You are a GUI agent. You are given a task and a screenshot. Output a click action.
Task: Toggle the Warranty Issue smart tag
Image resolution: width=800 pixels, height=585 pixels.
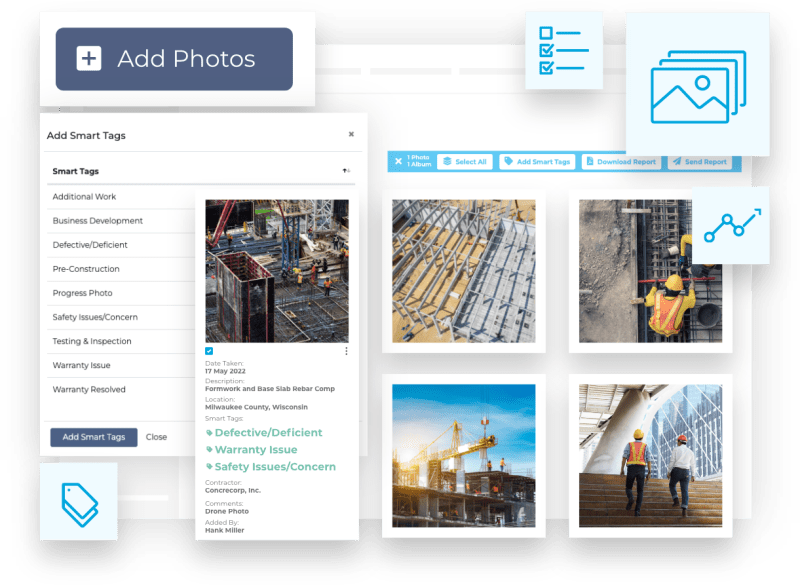(255, 449)
